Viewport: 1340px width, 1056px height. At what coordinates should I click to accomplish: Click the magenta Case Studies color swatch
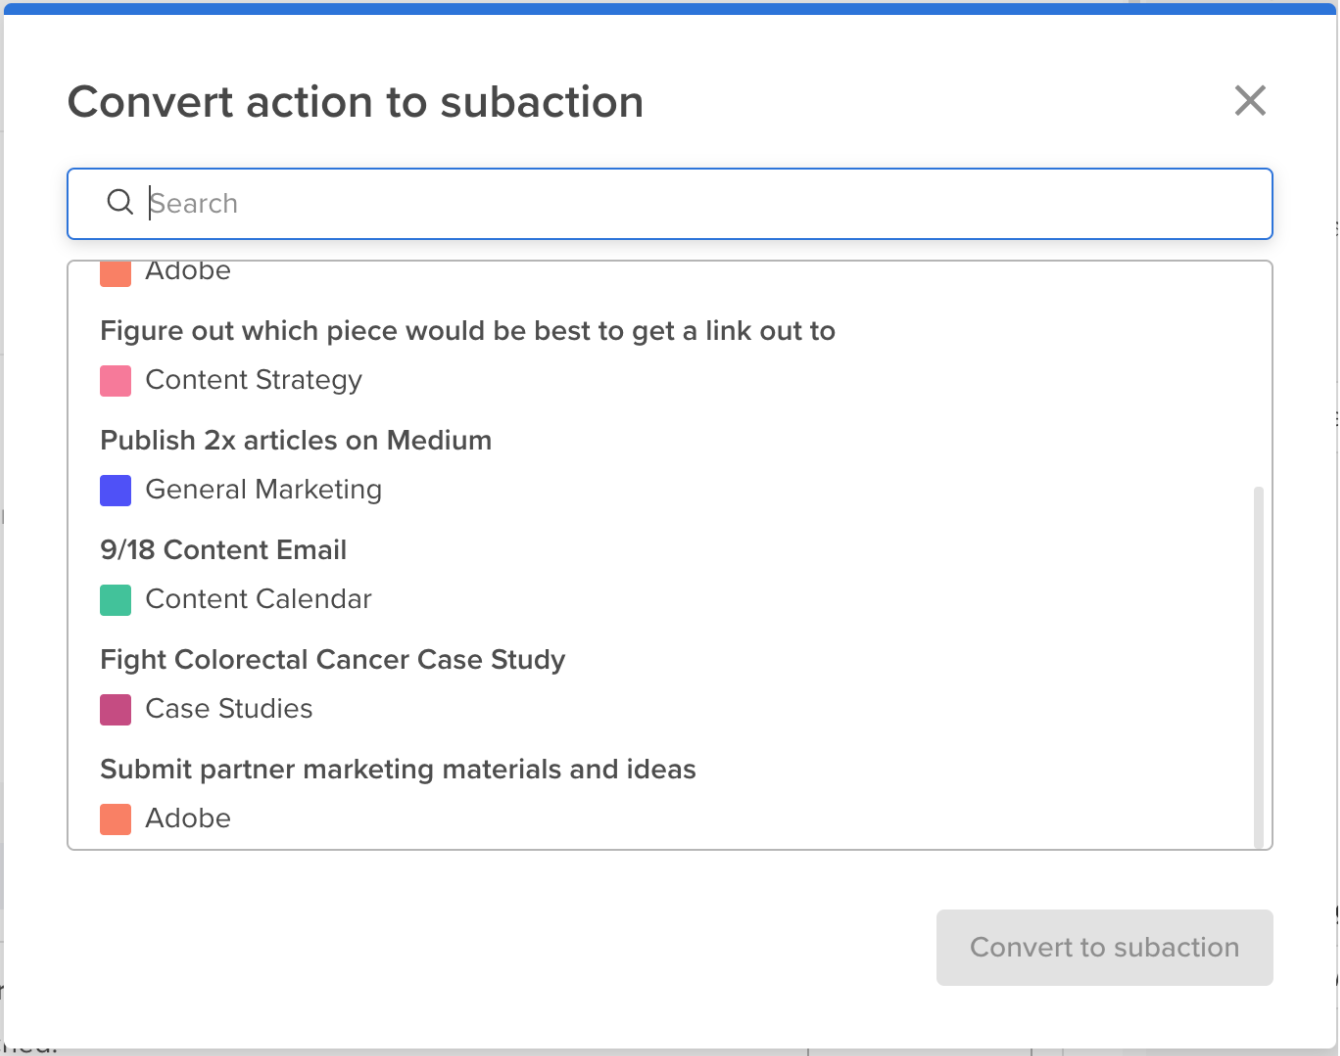[116, 709]
